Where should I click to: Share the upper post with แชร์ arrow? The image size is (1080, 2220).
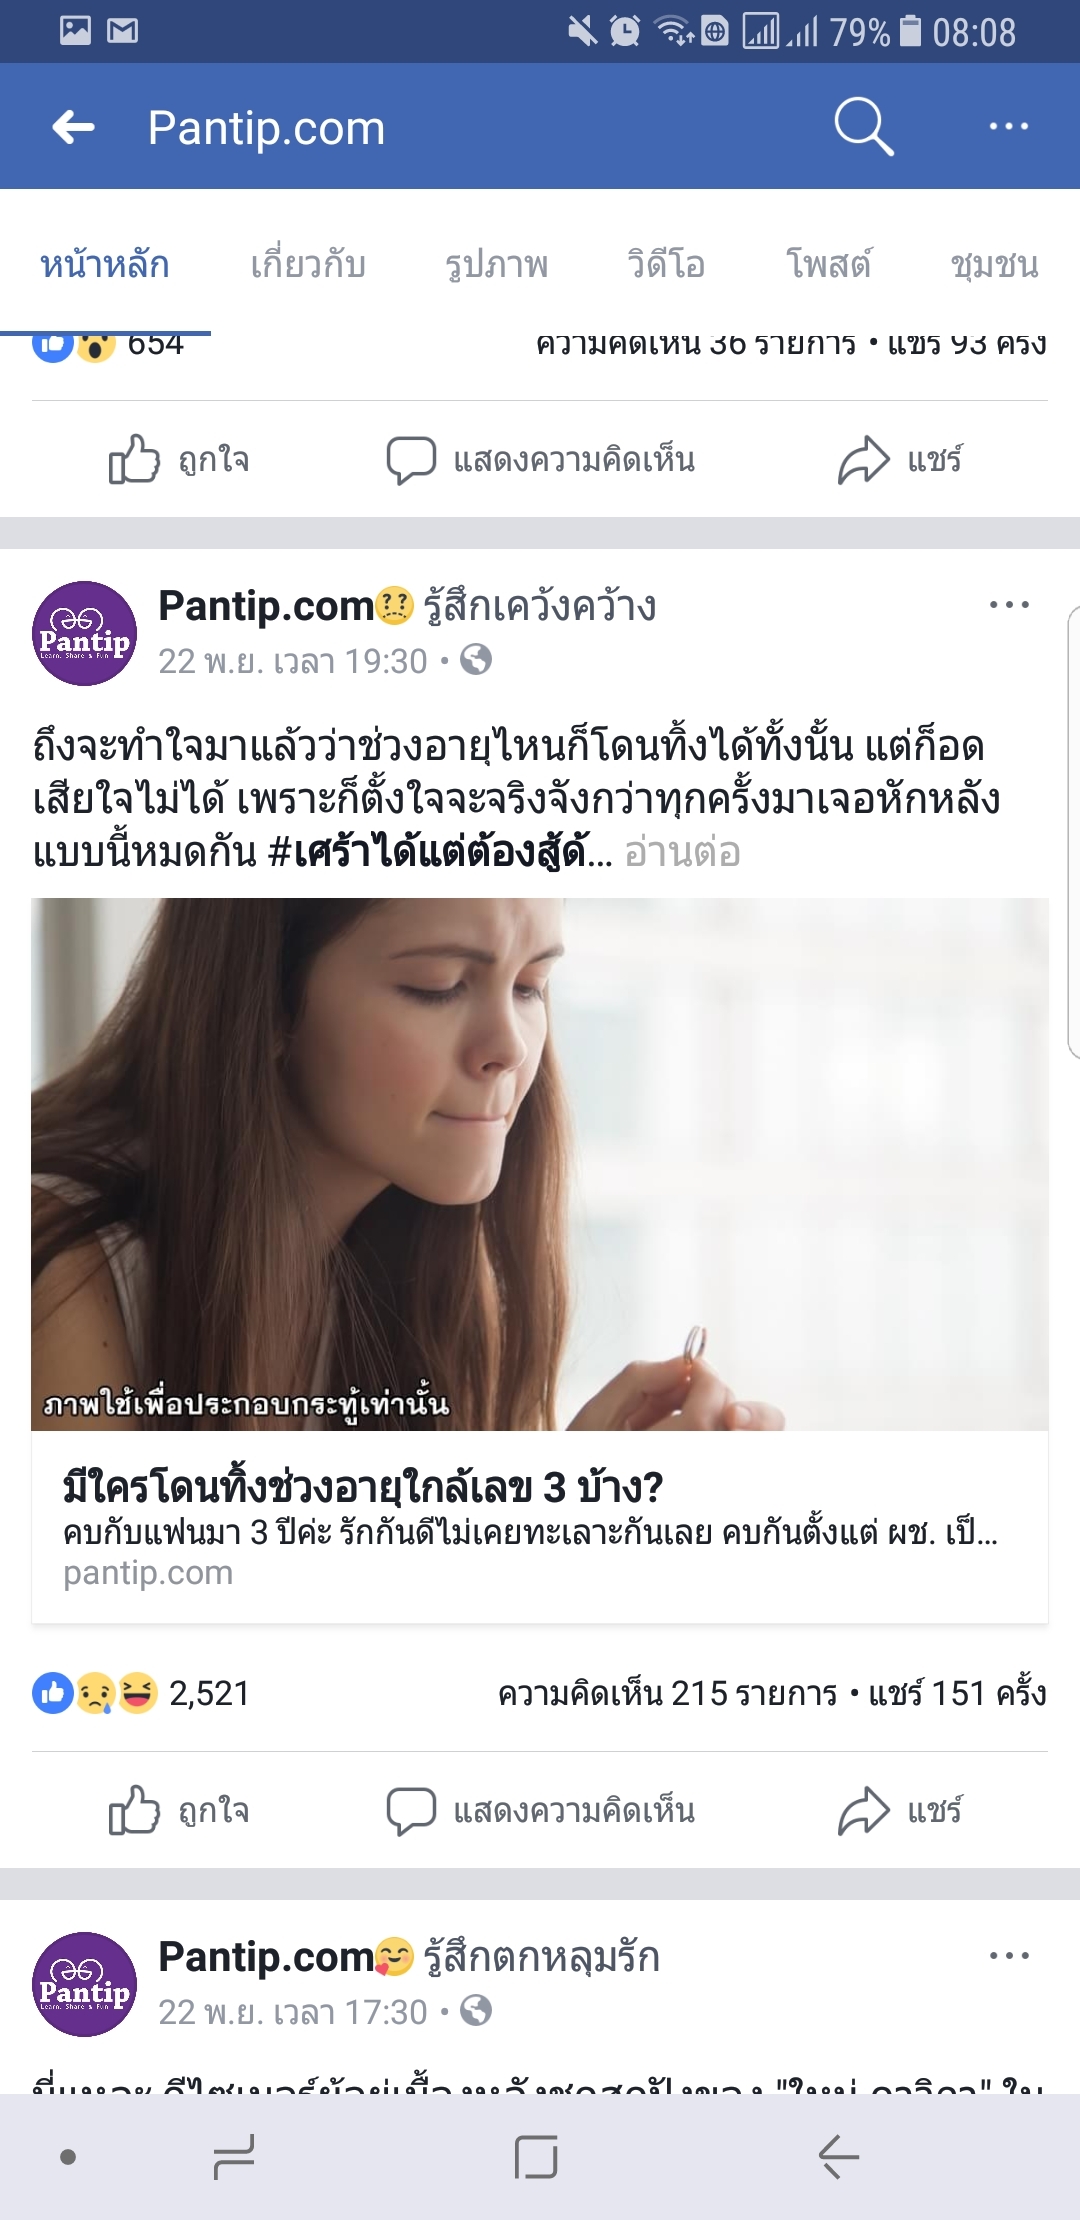(900, 460)
